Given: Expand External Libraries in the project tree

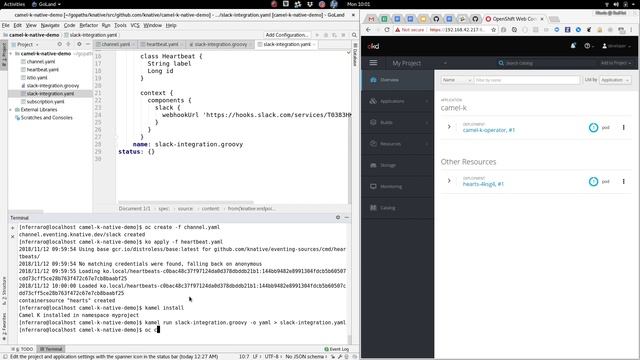Looking at the screenshot, I should 11,110.
